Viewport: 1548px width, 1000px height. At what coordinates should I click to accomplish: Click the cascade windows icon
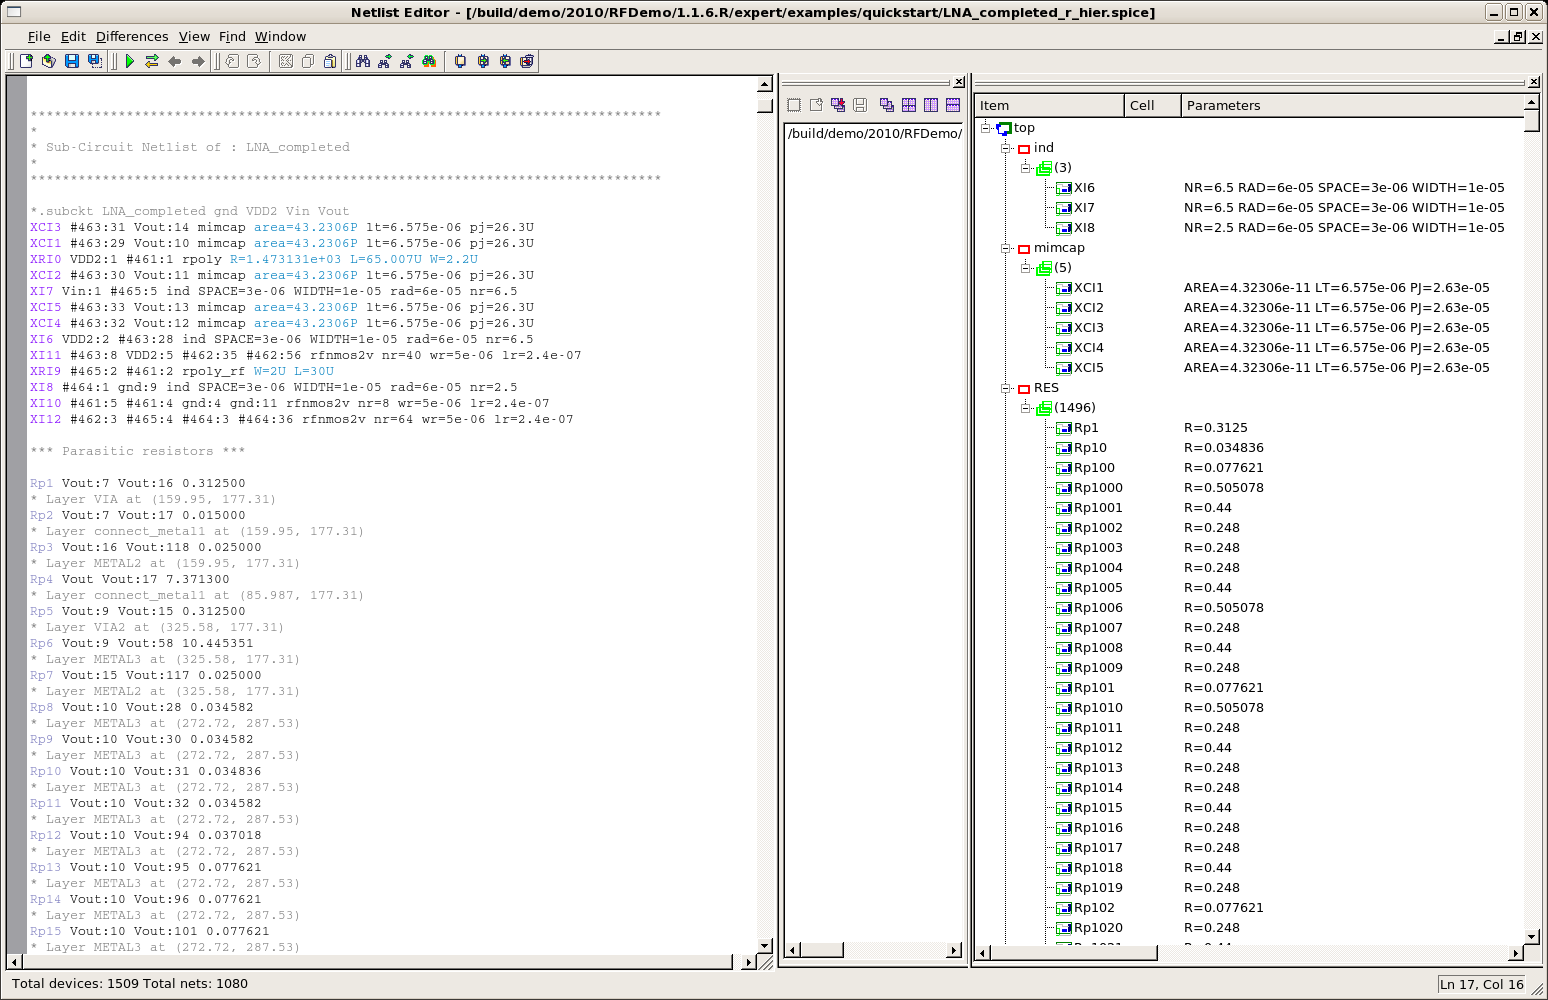tap(887, 105)
